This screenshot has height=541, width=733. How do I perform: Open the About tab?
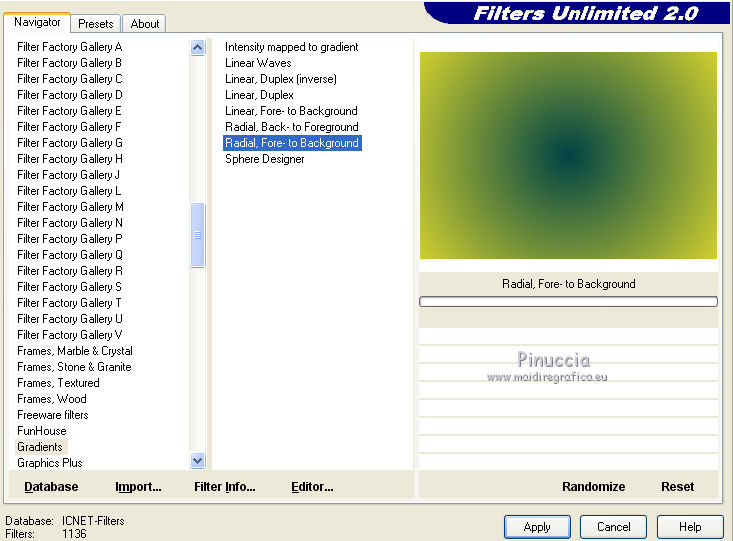tap(144, 24)
